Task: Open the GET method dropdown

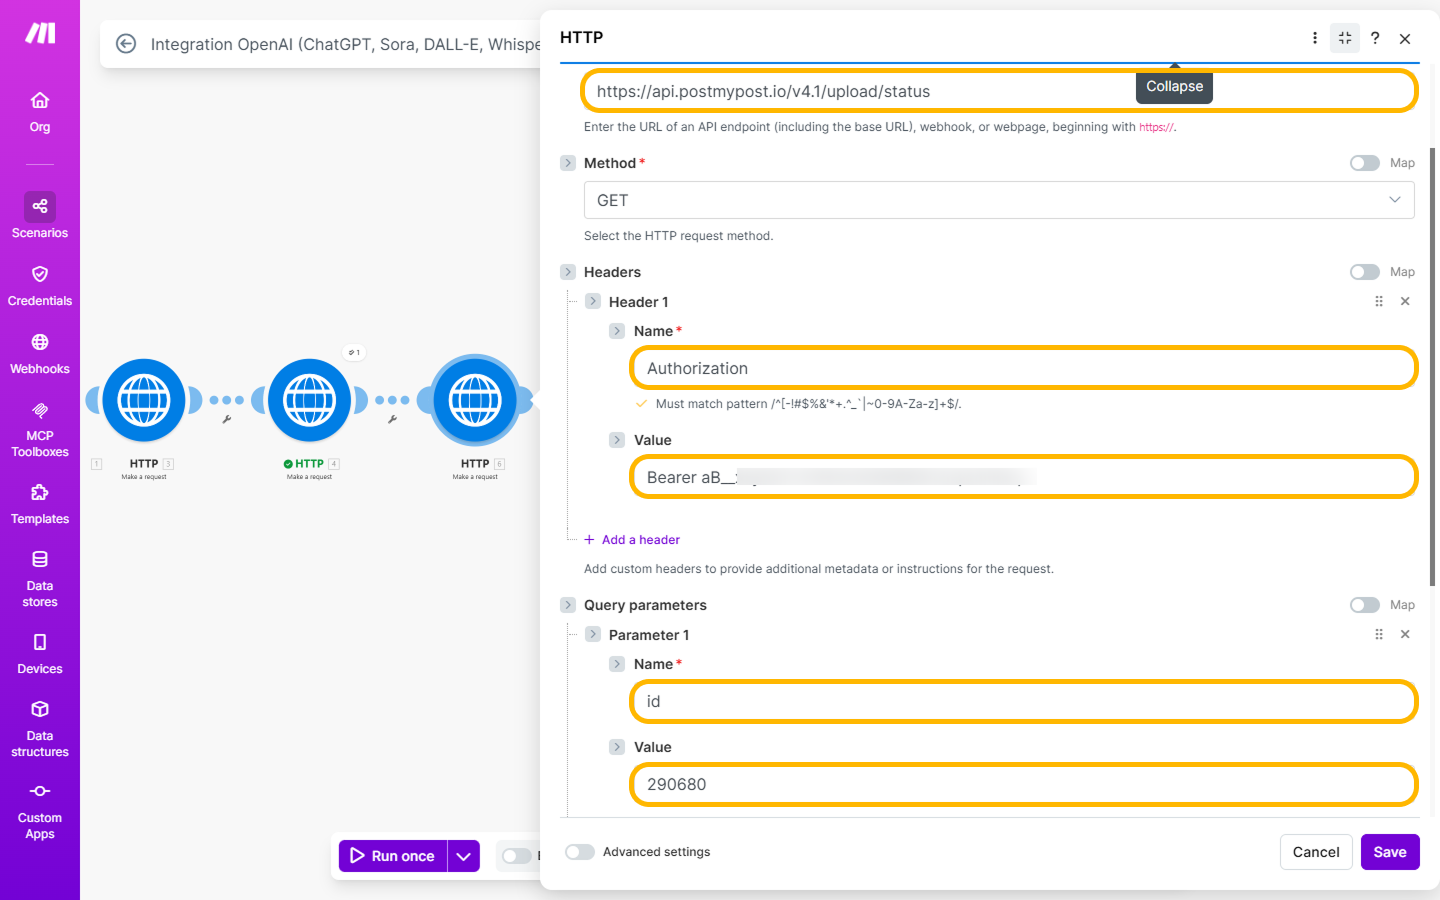Action: coord(998,200)
